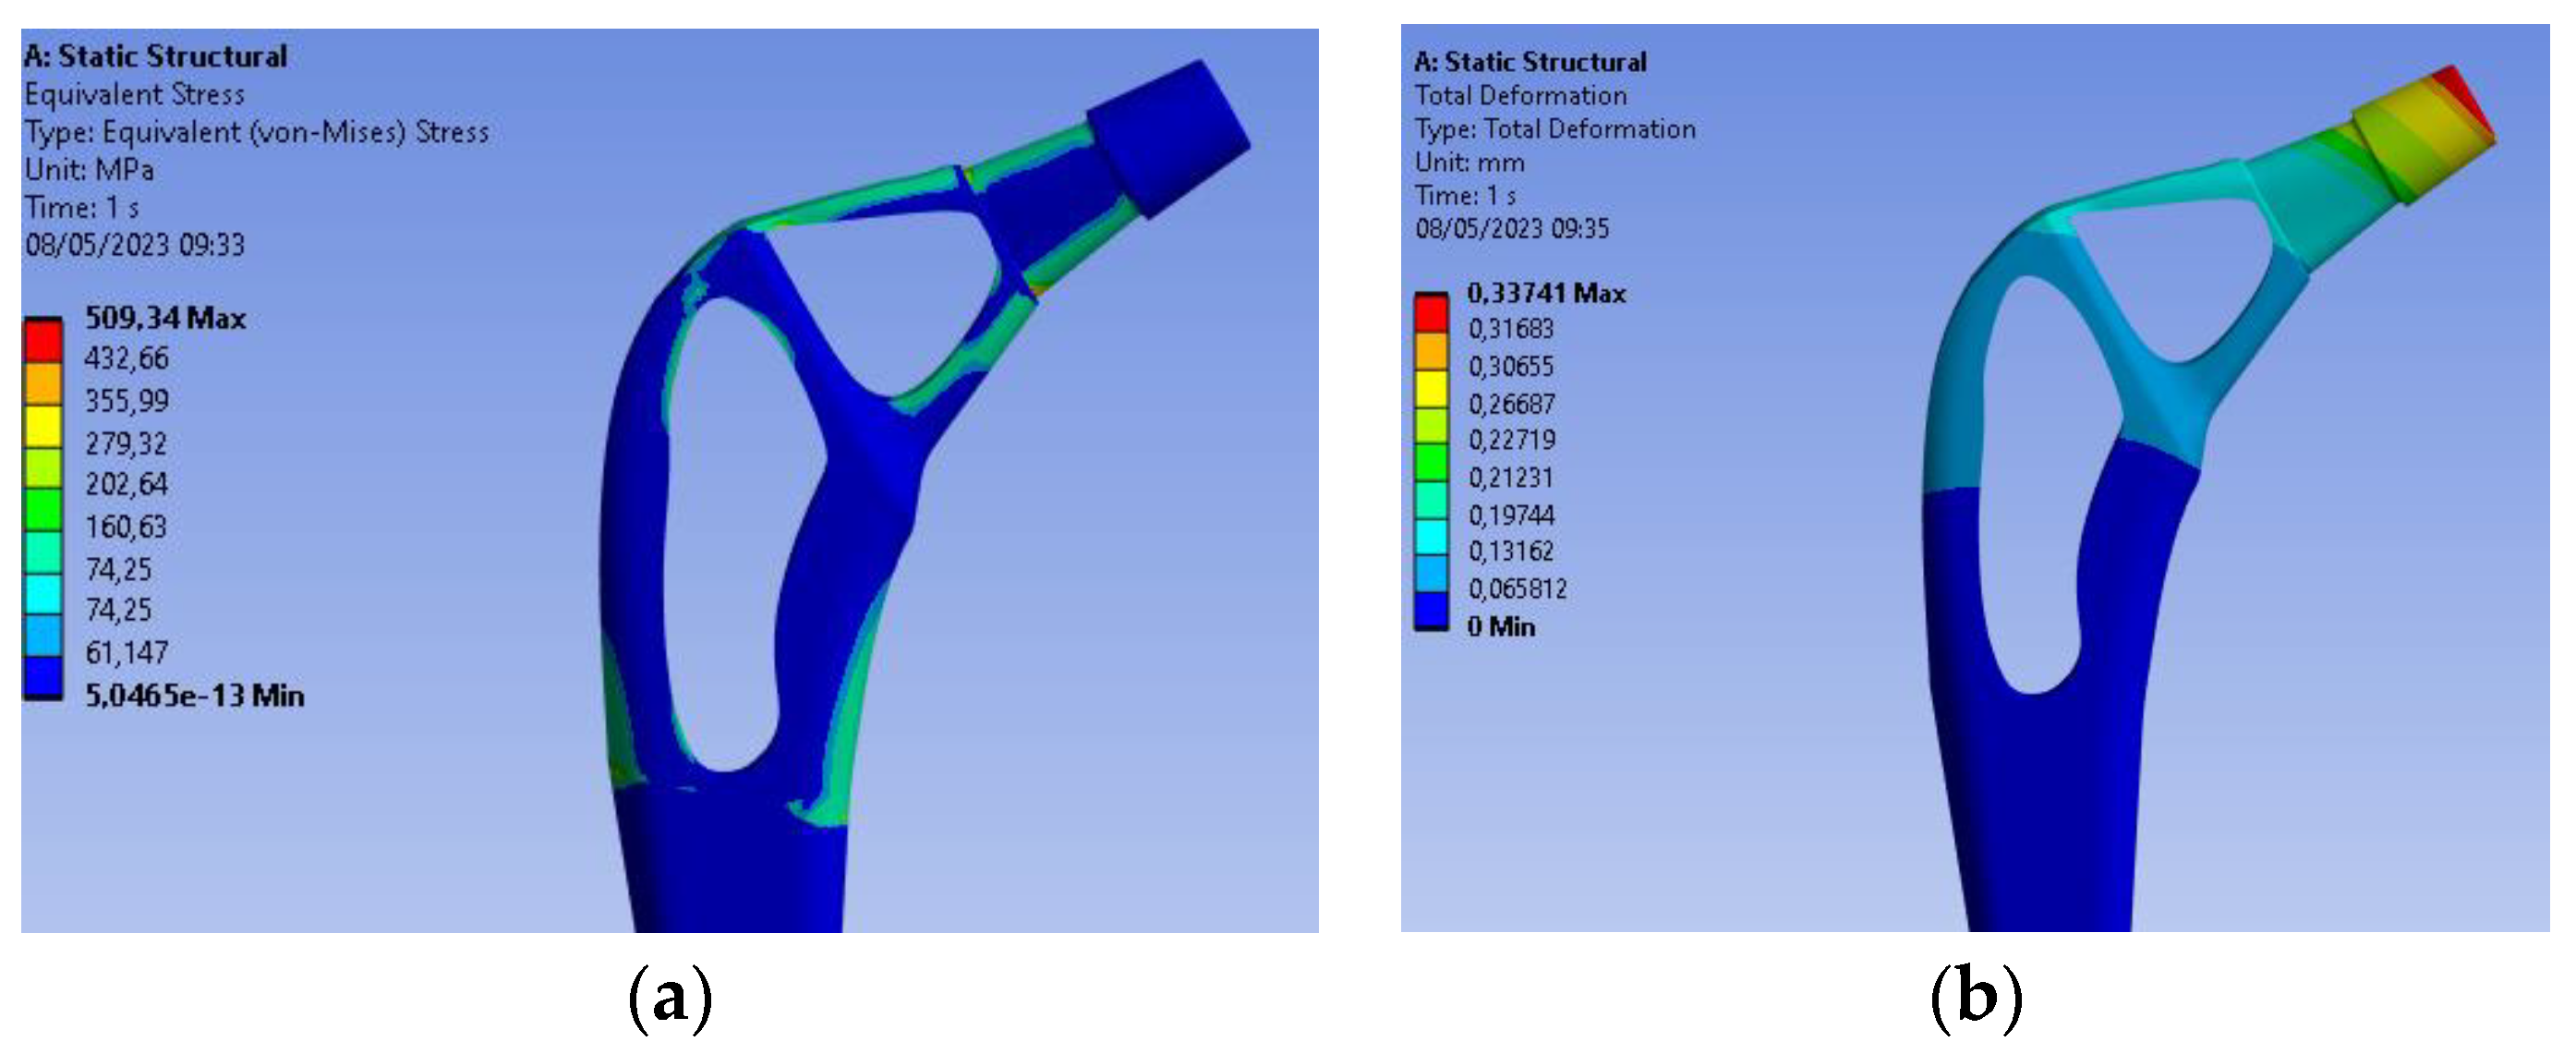This screenshot has width=2576, height=1054.
Task: Click the dark blue stress legend minimum swatch
Action: tap(43, 676)
